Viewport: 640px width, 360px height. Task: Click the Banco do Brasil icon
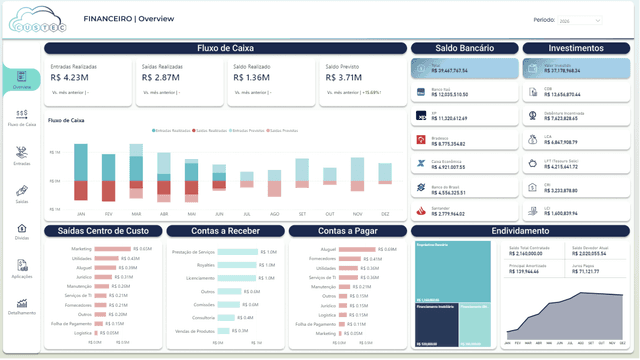click(421, 187)
